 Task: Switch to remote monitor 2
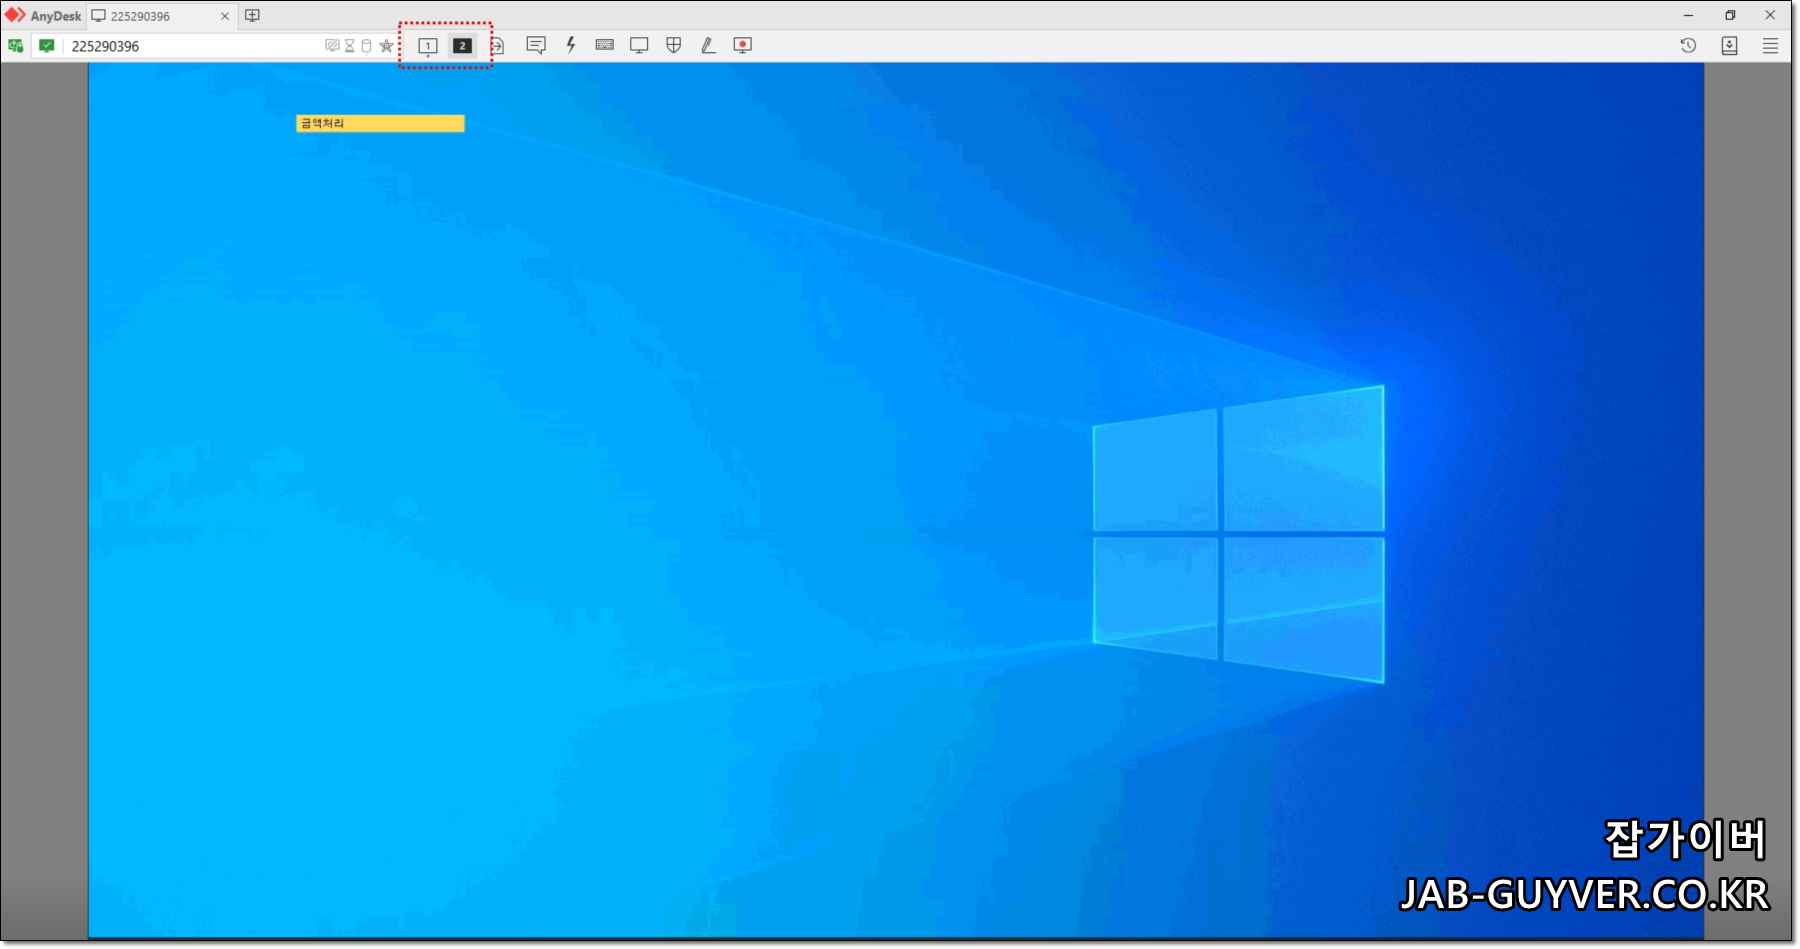point(462,46)
